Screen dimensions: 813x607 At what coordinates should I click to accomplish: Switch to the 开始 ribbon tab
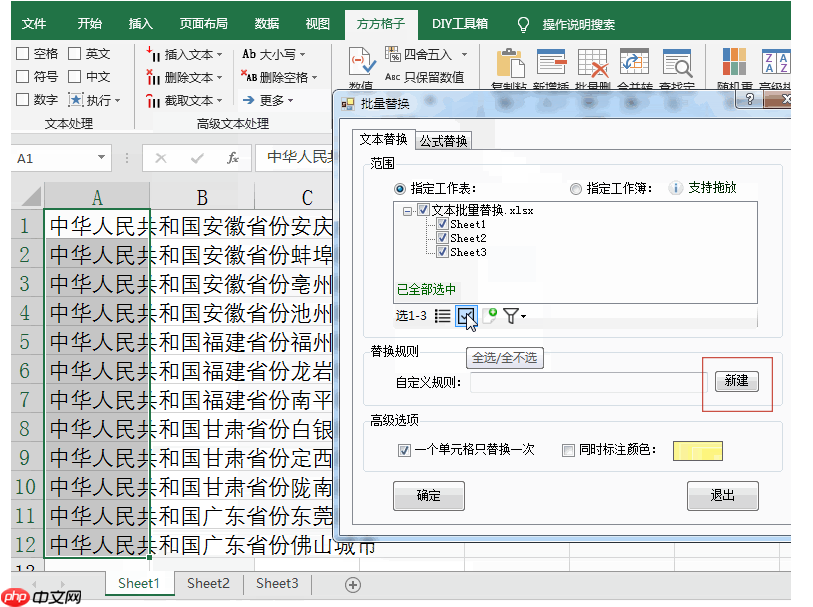tap(89, 24)
